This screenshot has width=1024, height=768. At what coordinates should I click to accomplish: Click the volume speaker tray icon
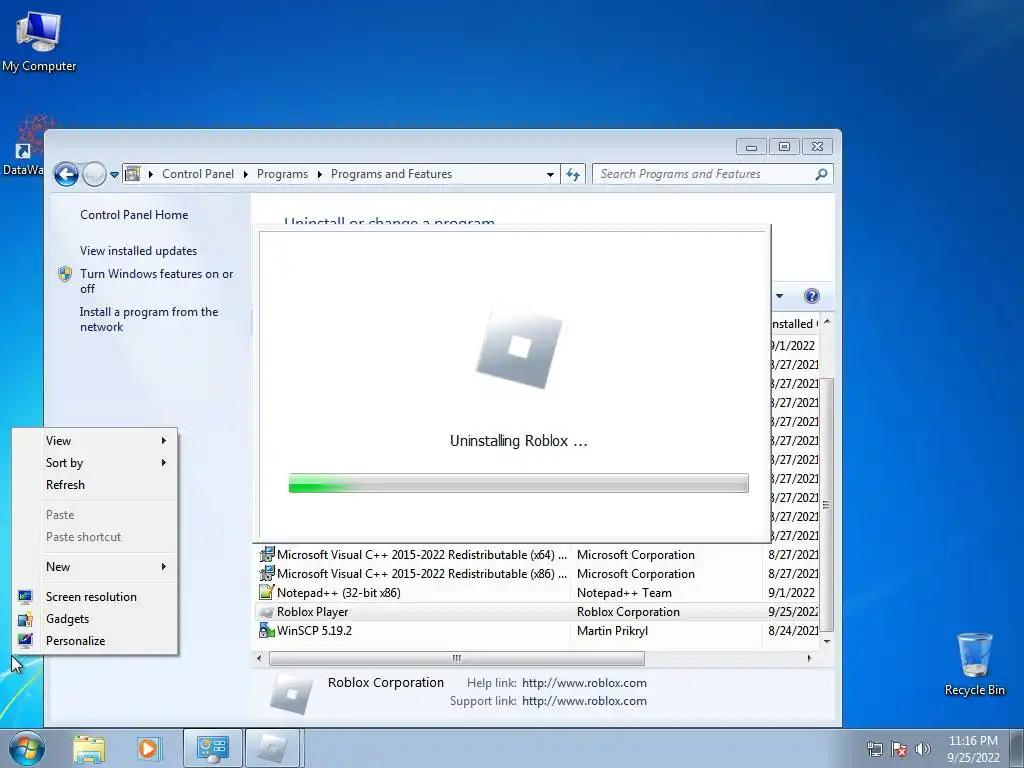click(922, 749)
